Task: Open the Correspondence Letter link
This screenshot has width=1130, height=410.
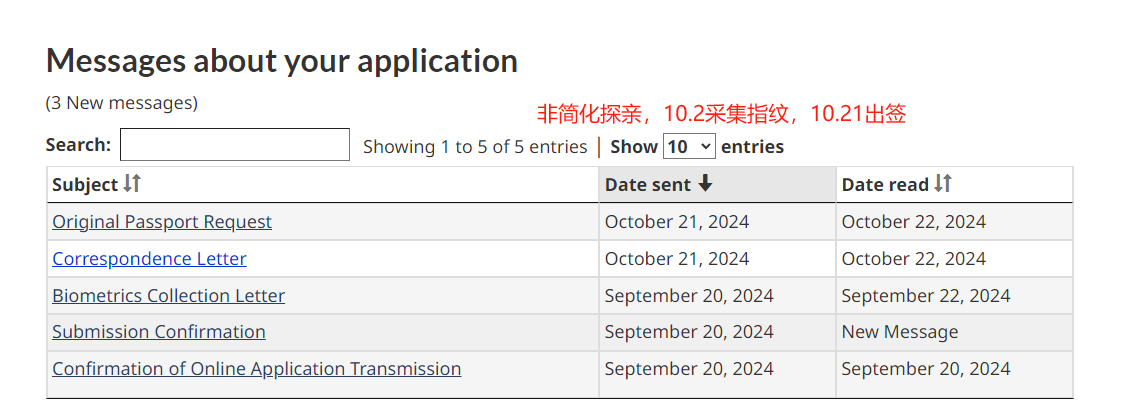Action: [149, 259]
